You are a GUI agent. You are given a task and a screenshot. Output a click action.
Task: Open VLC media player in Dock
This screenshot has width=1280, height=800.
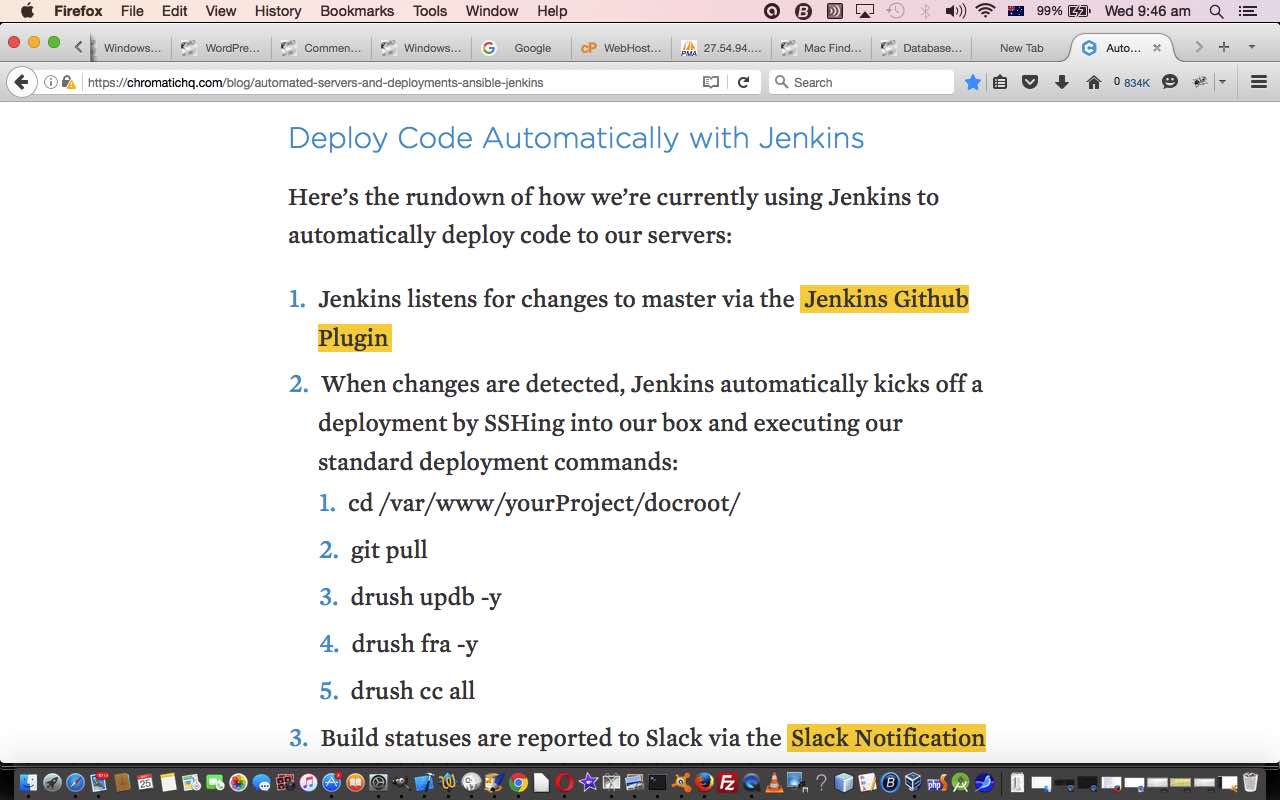(x=774, y=783)
